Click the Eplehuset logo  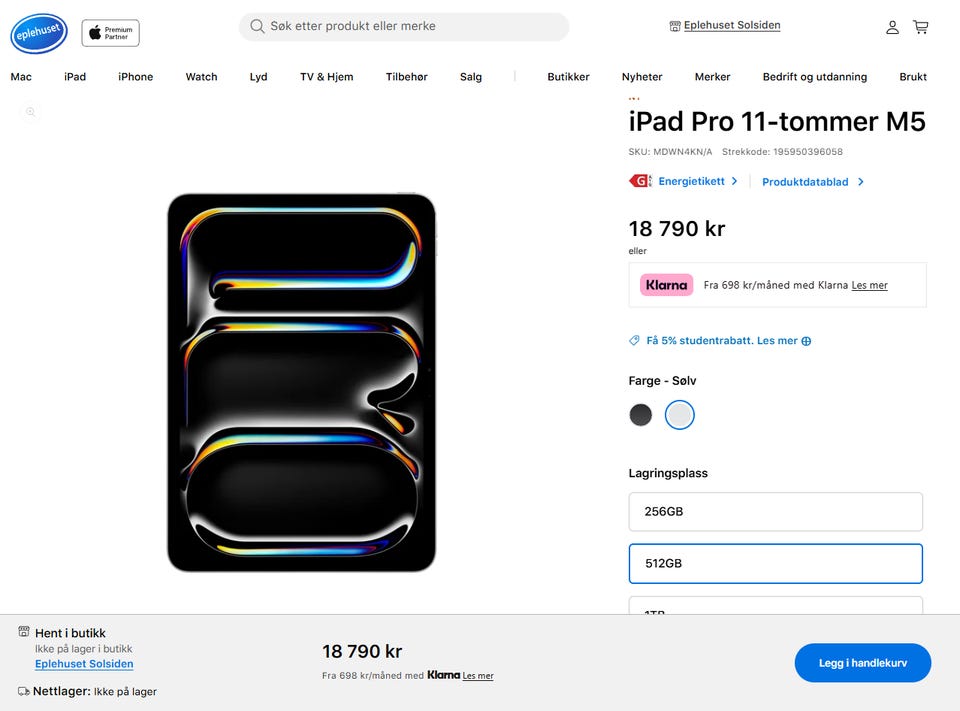click(39, 33)
